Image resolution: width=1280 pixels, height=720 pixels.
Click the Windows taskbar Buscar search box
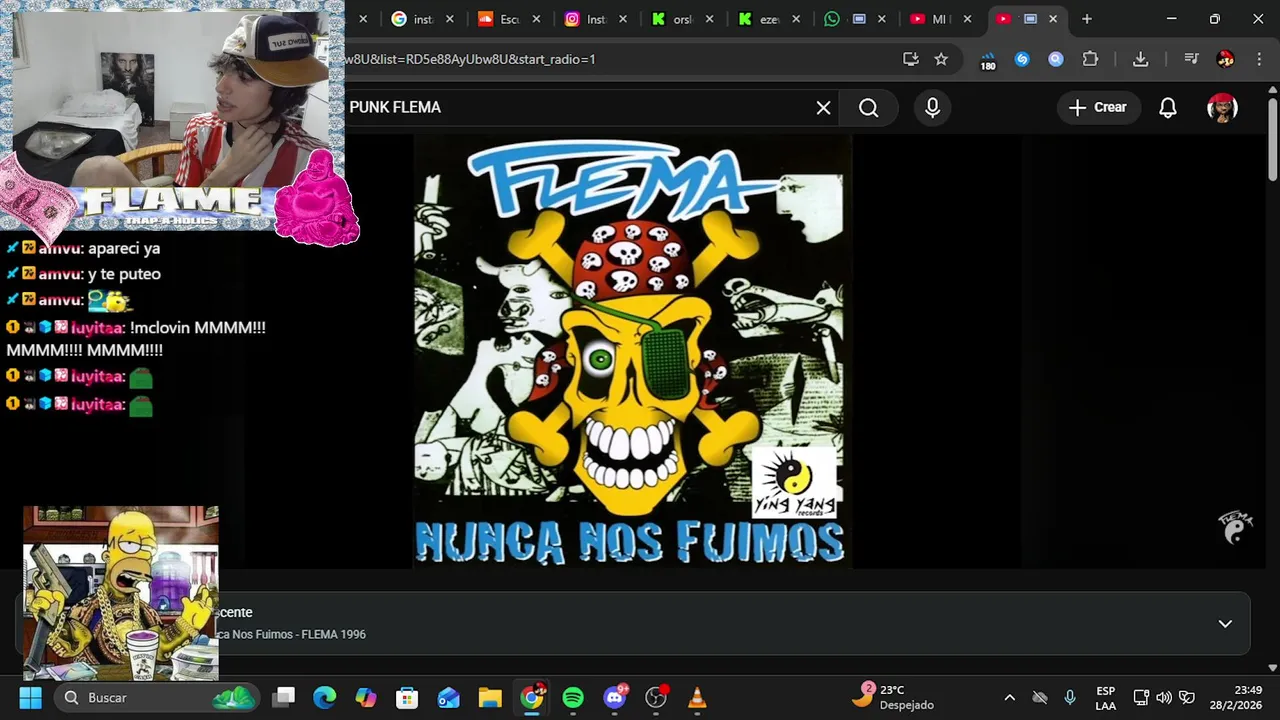coord(157,697)
